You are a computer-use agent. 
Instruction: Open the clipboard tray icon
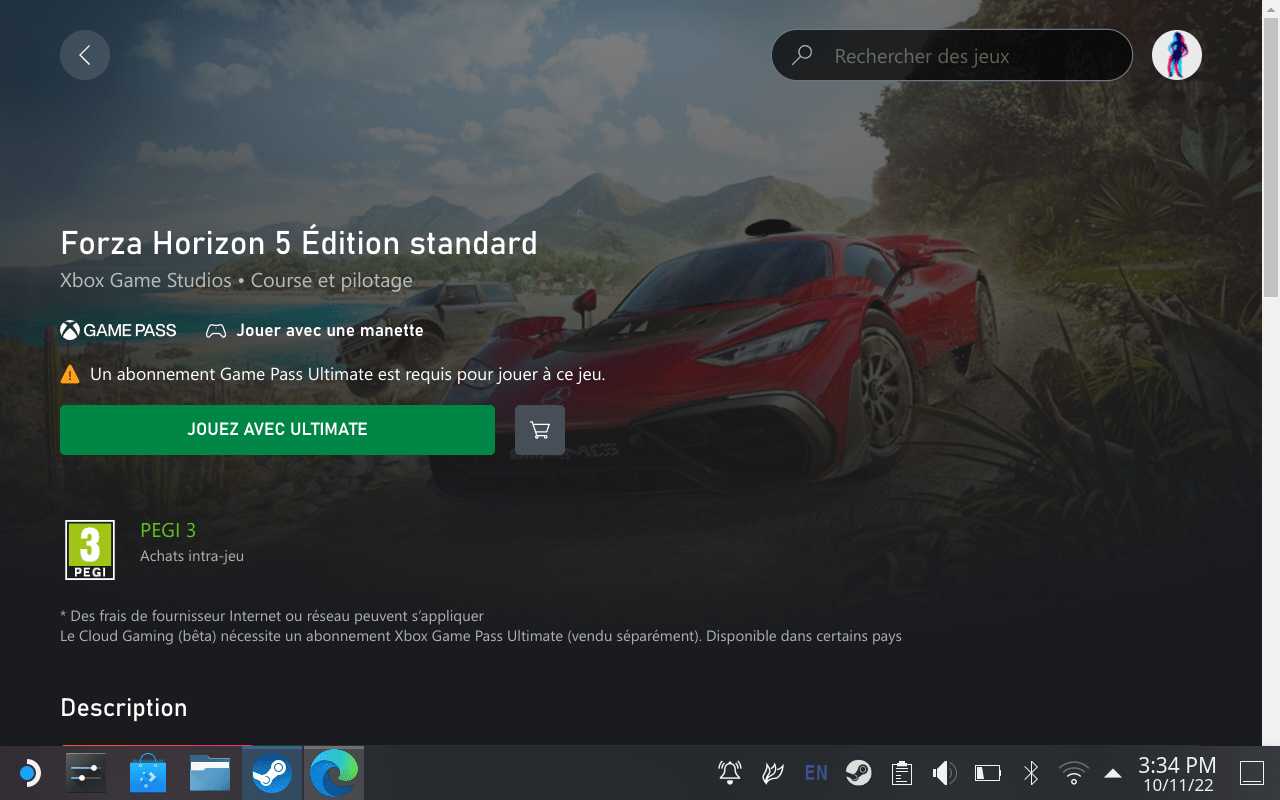[901, 772]
